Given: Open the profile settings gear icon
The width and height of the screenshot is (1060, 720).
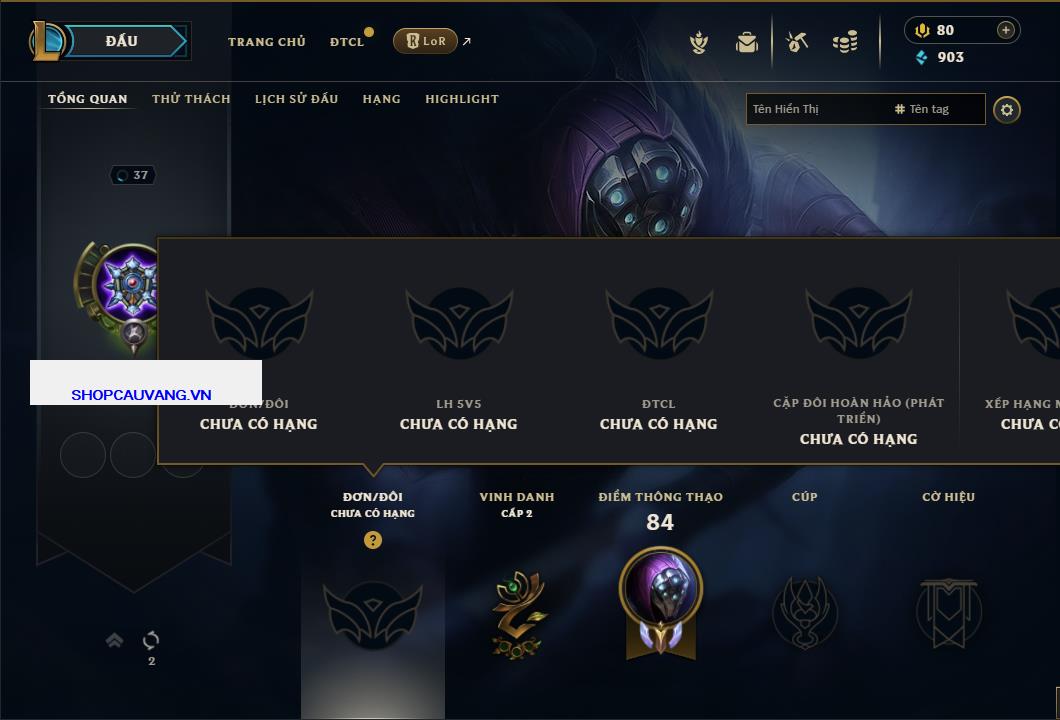Looking at the screenshot, I should [x=1007, y=110].
